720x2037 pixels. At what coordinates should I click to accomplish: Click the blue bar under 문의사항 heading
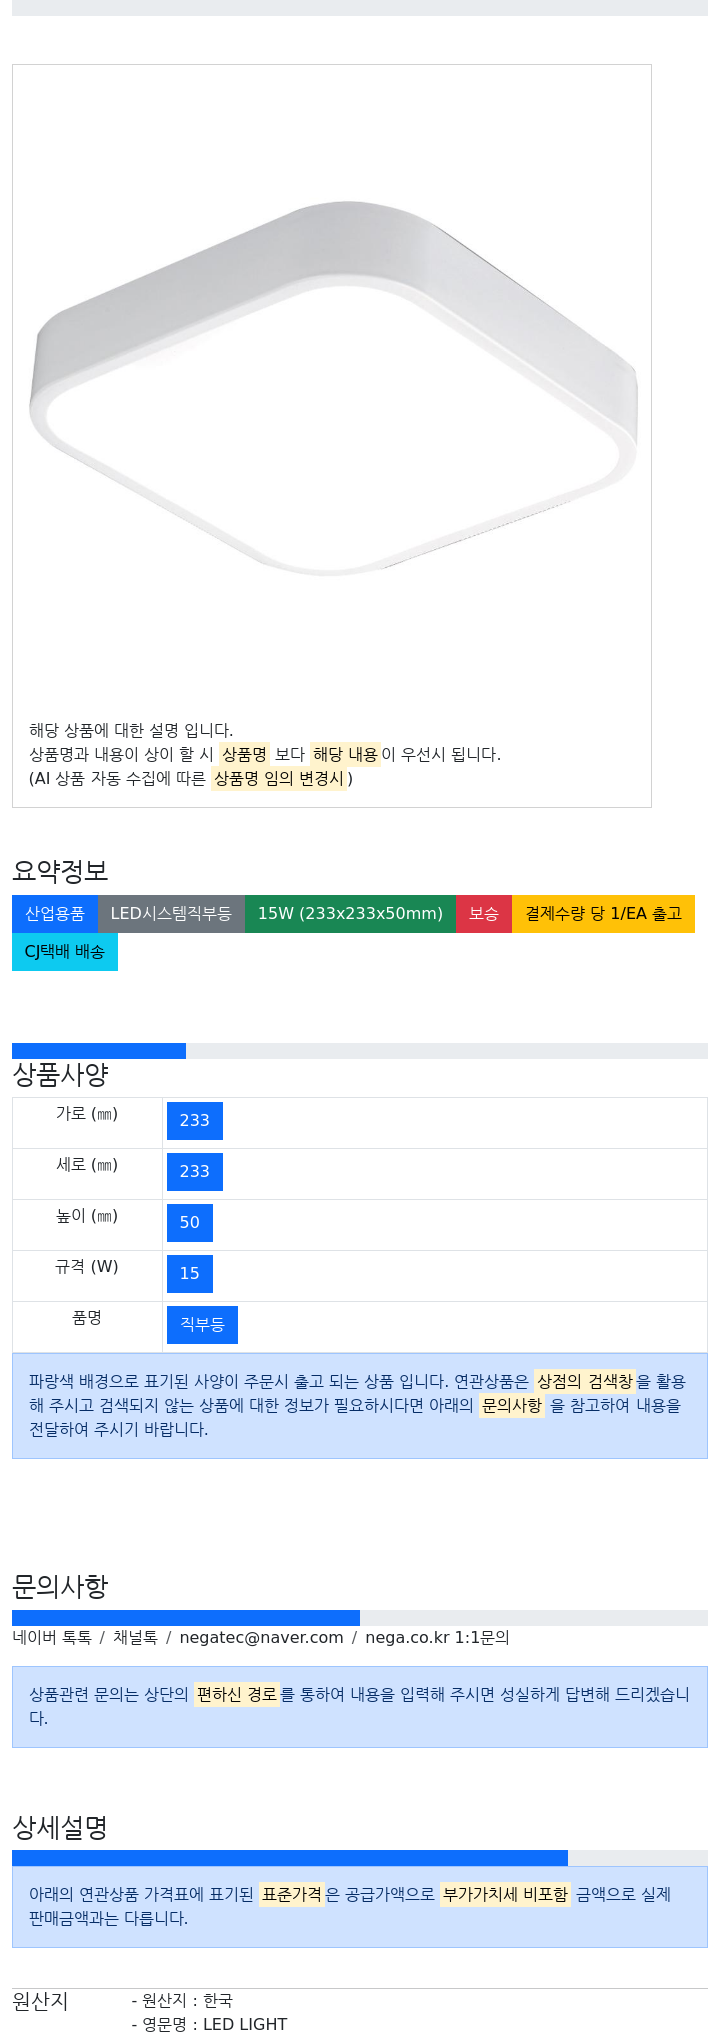pos(186,1618)
